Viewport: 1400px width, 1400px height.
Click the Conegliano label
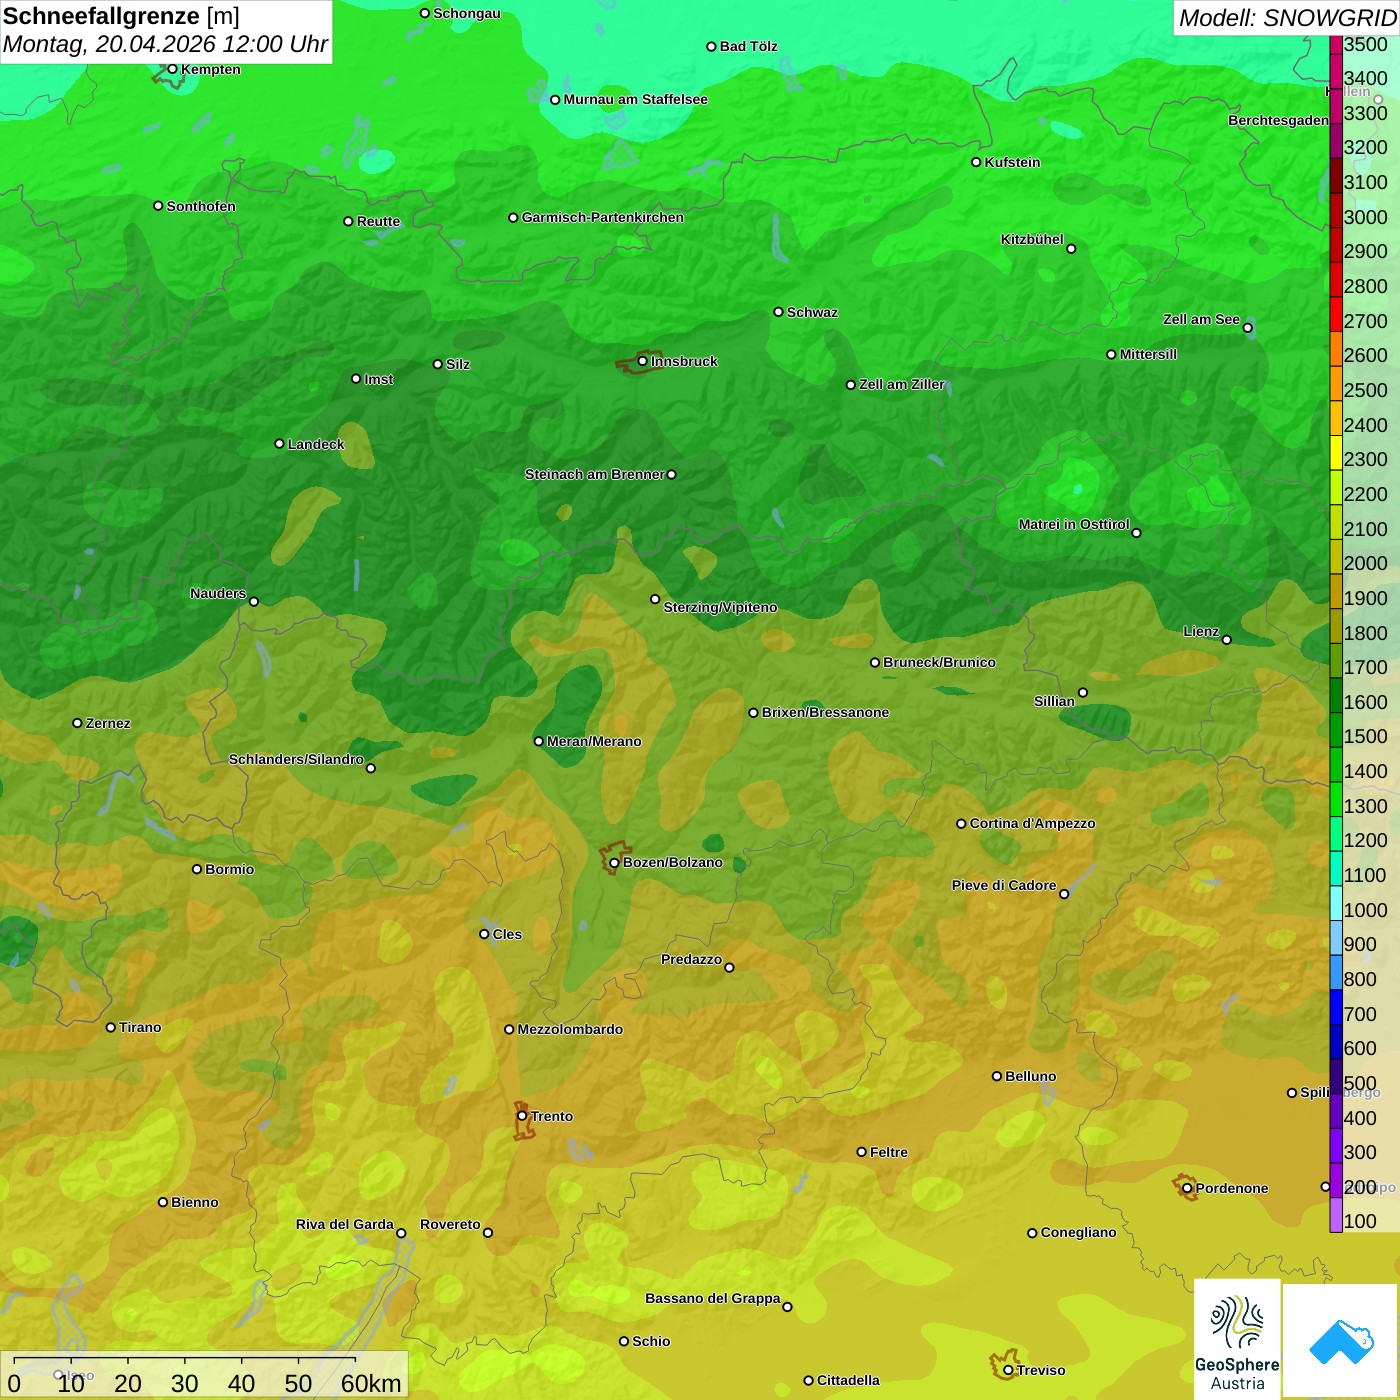click(1078, 1232)
